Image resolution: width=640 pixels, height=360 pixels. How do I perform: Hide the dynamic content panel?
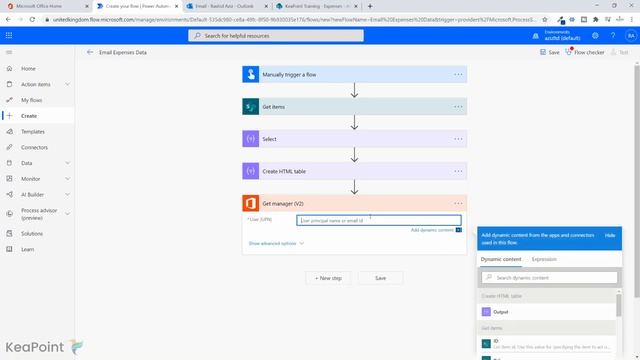coord(610,235)
